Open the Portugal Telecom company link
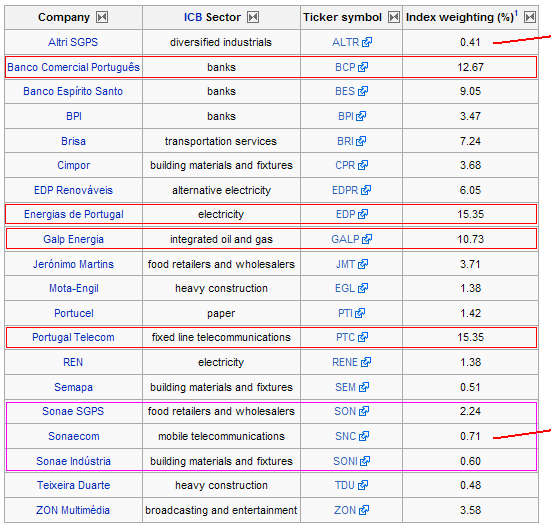The image size is (560, 529). (x=73, y=337)
